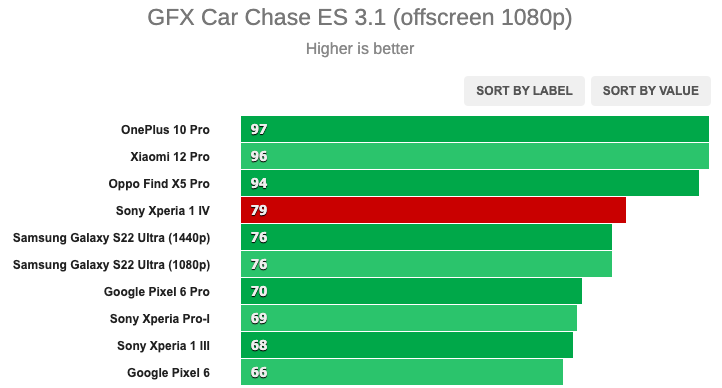The height and width of the screenshot is (388, 722).
Task: Select the Sony Xperia 1 III bar
Action: coord(407,345)
